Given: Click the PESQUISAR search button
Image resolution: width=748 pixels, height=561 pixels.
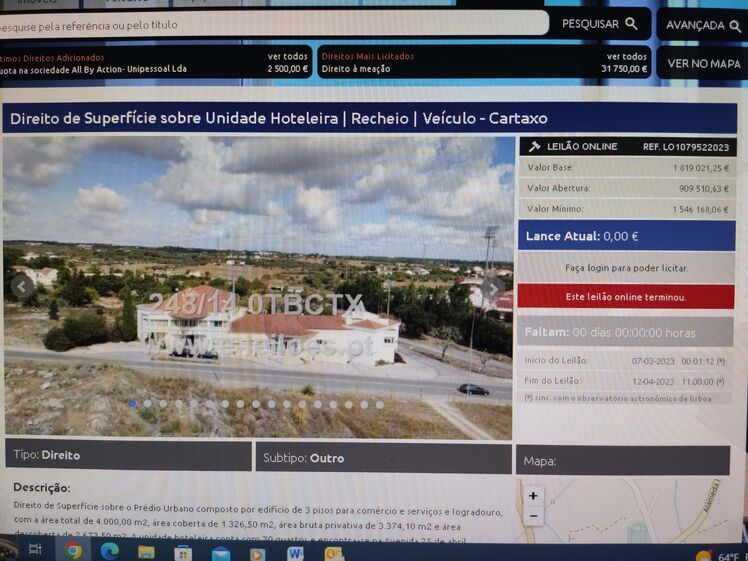Looking at the screenshot, I should (x=600, y=24).
